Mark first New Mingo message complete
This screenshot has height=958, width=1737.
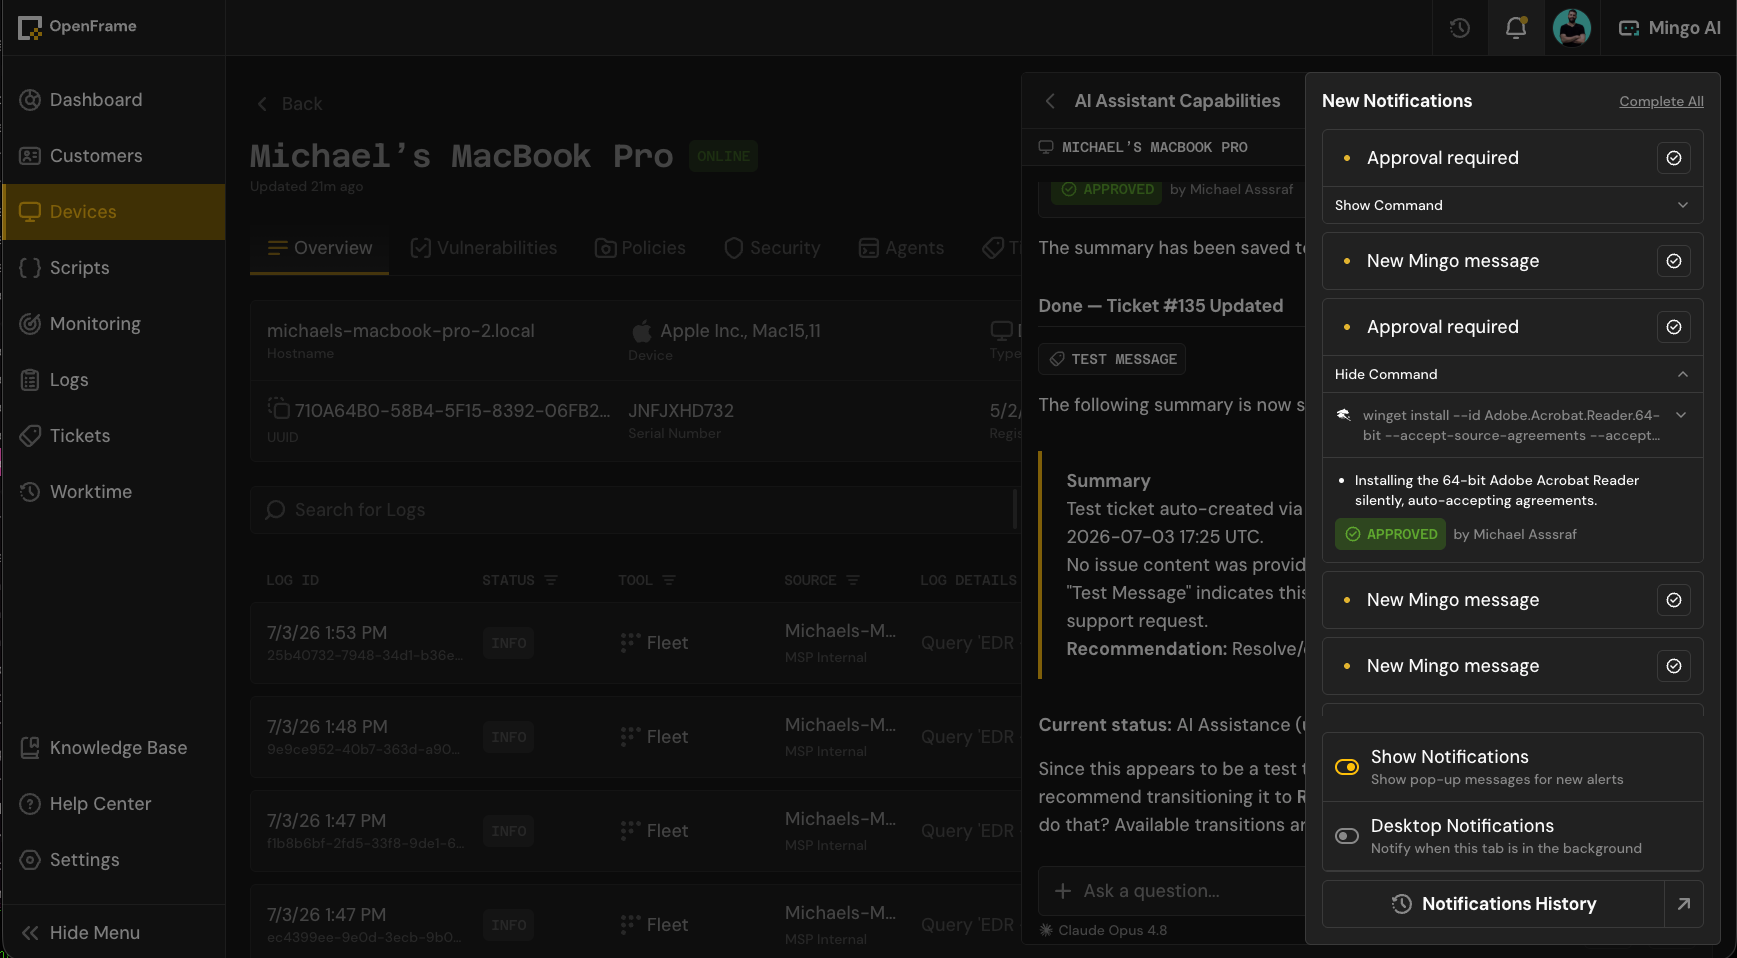click(x=1674, y=261)
